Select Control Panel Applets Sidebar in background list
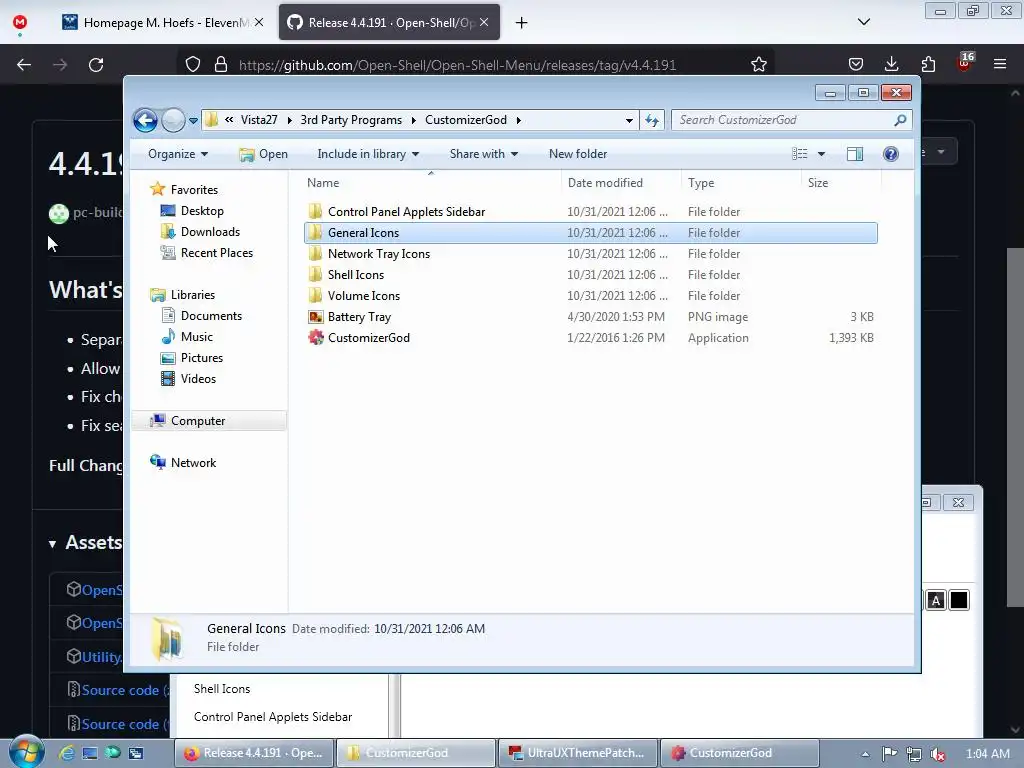Viewport: 1024px width, 768px height. coord(273,717)
